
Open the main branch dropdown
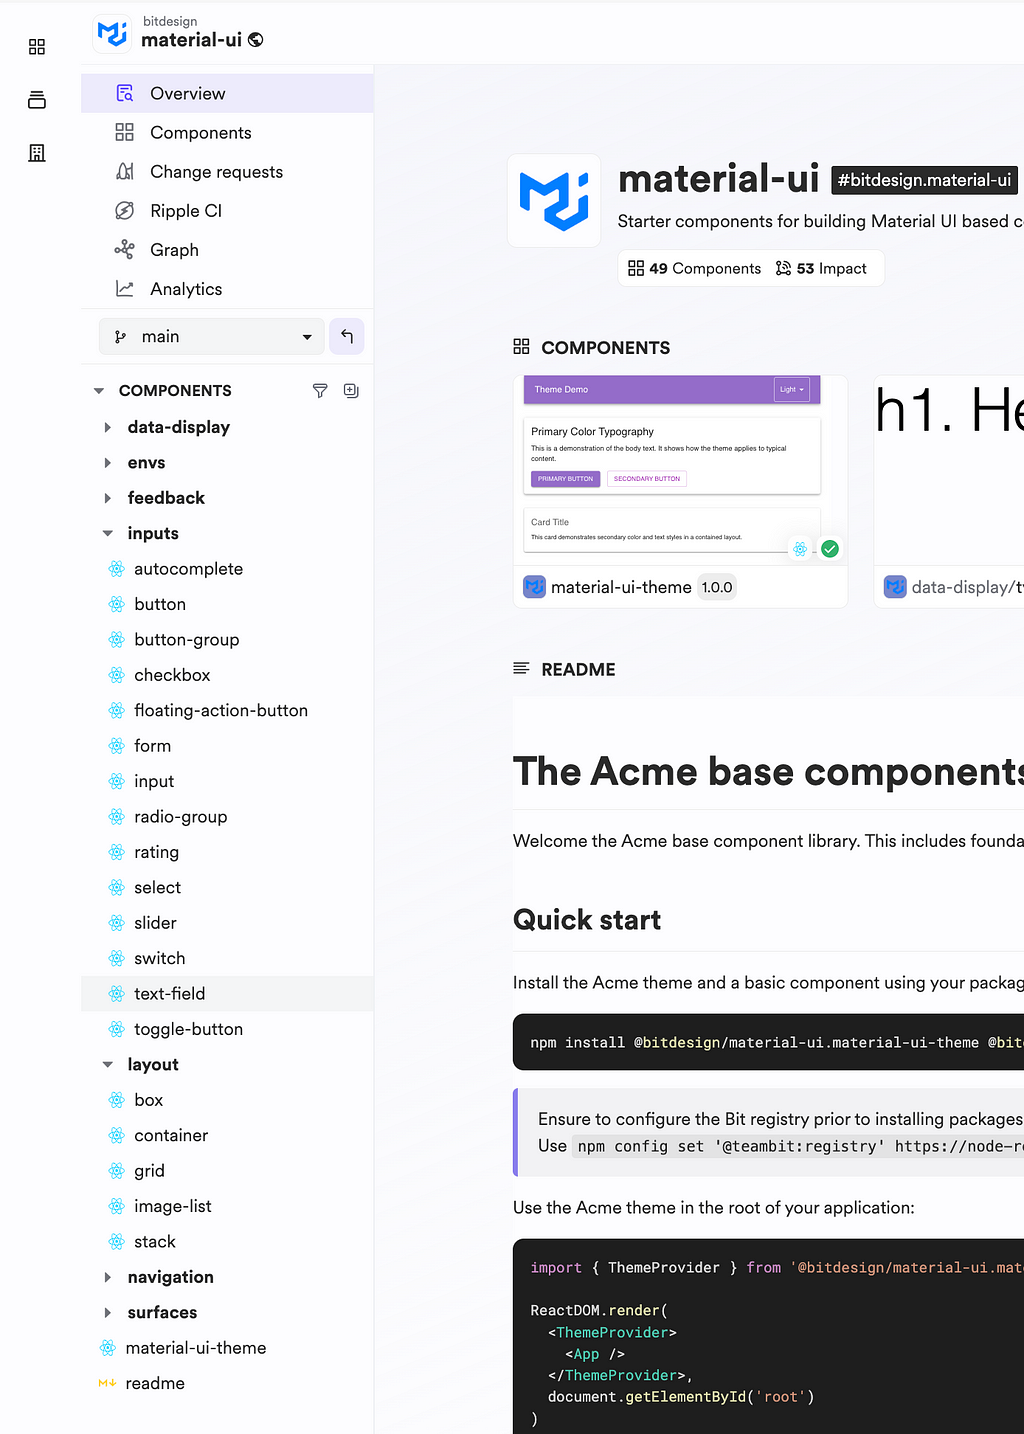pos(212,336)
